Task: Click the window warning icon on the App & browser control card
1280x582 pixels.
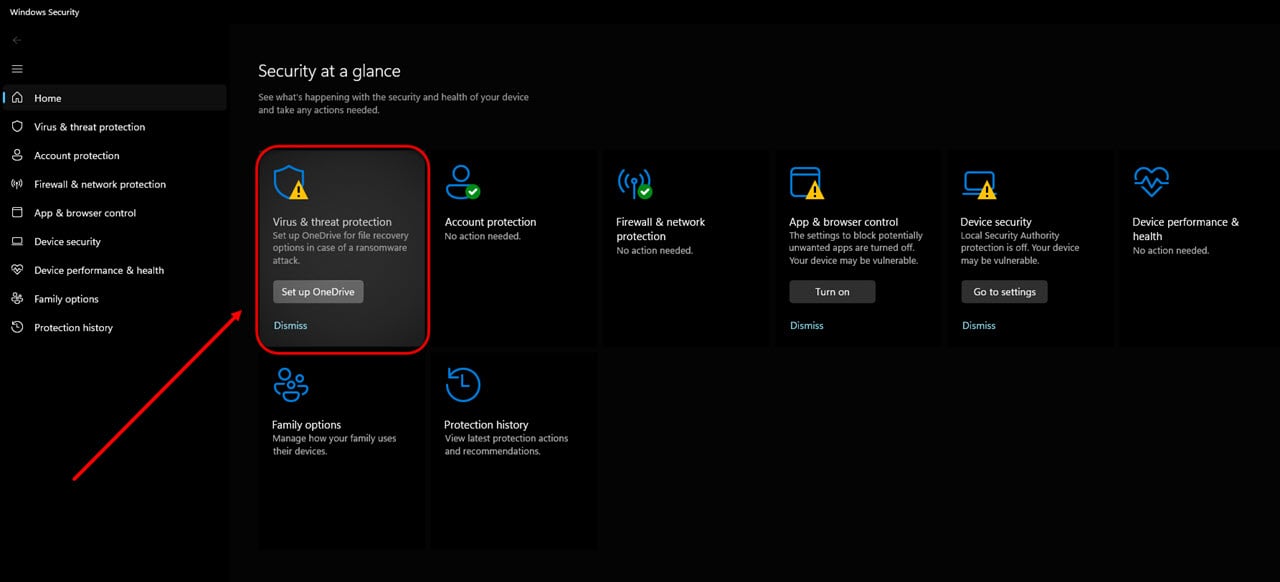Action: click(806, 183)
